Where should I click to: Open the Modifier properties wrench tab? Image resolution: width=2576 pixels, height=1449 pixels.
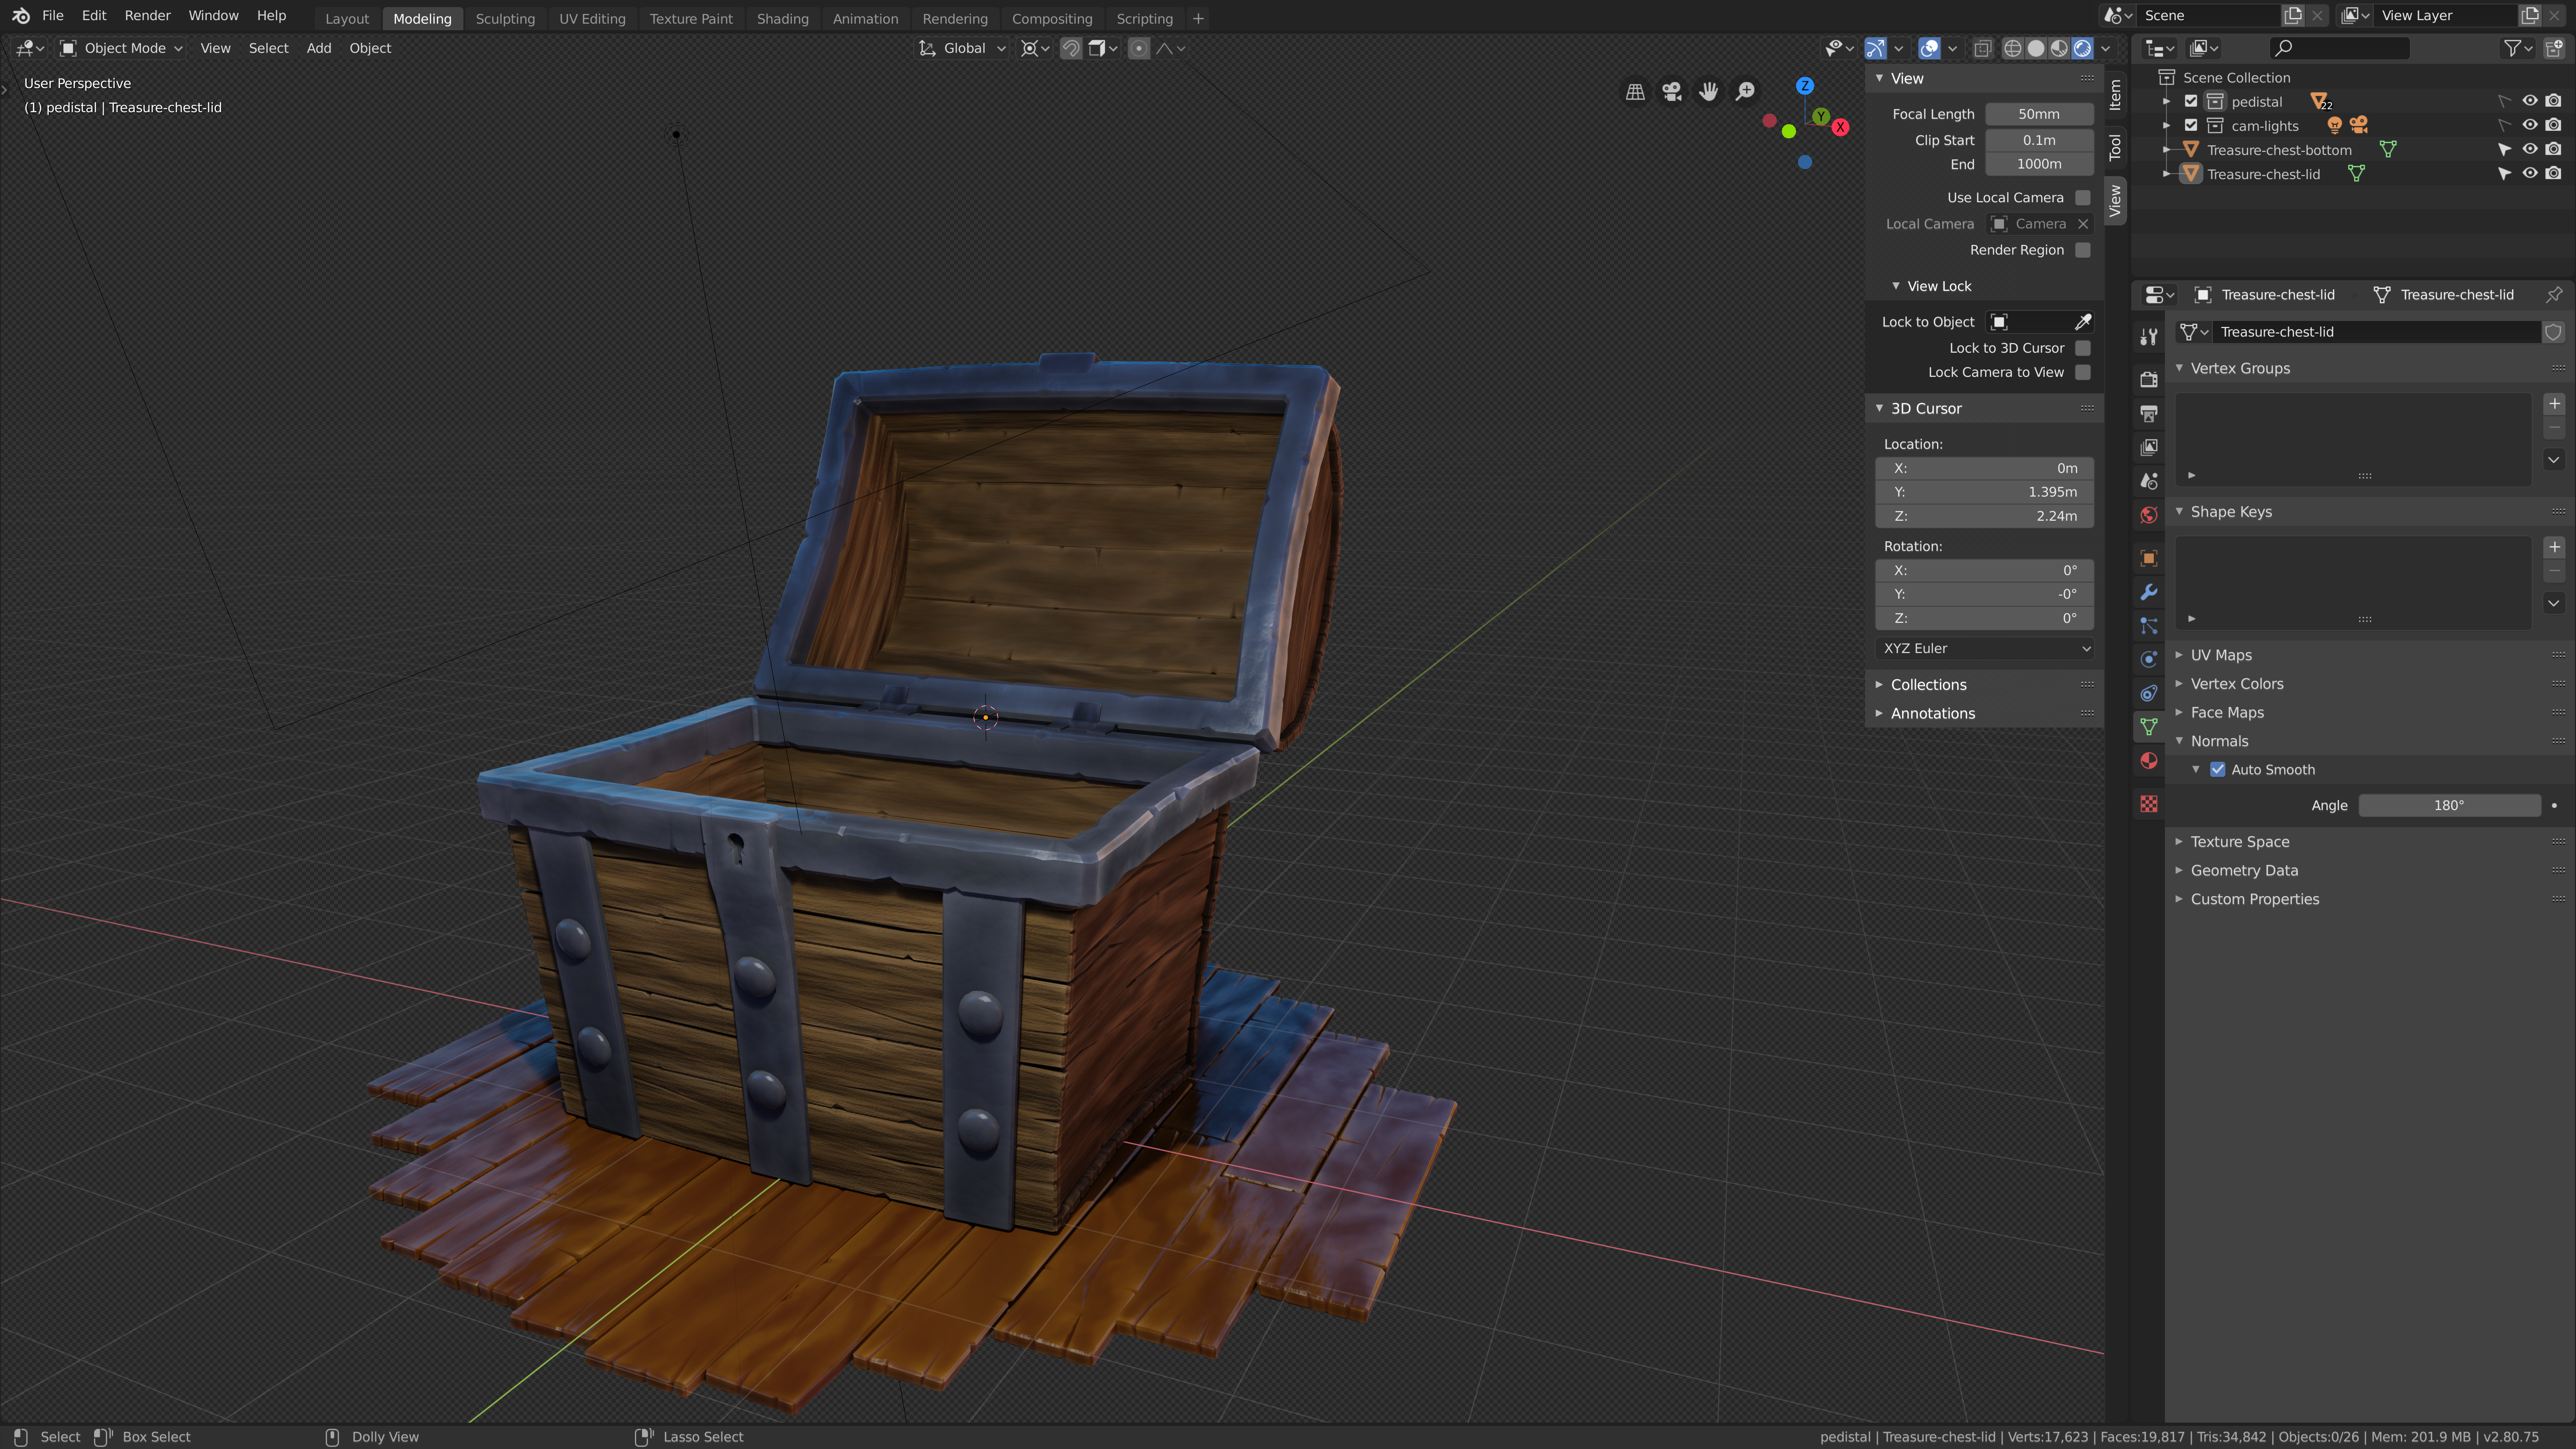click(2148, 592)
